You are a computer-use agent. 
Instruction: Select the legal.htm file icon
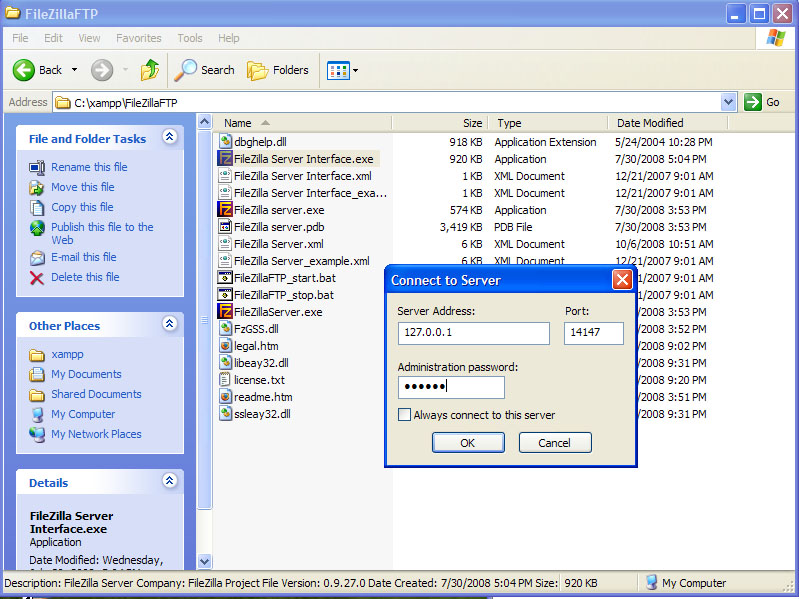pyautogui.click(x=225, y=345)
